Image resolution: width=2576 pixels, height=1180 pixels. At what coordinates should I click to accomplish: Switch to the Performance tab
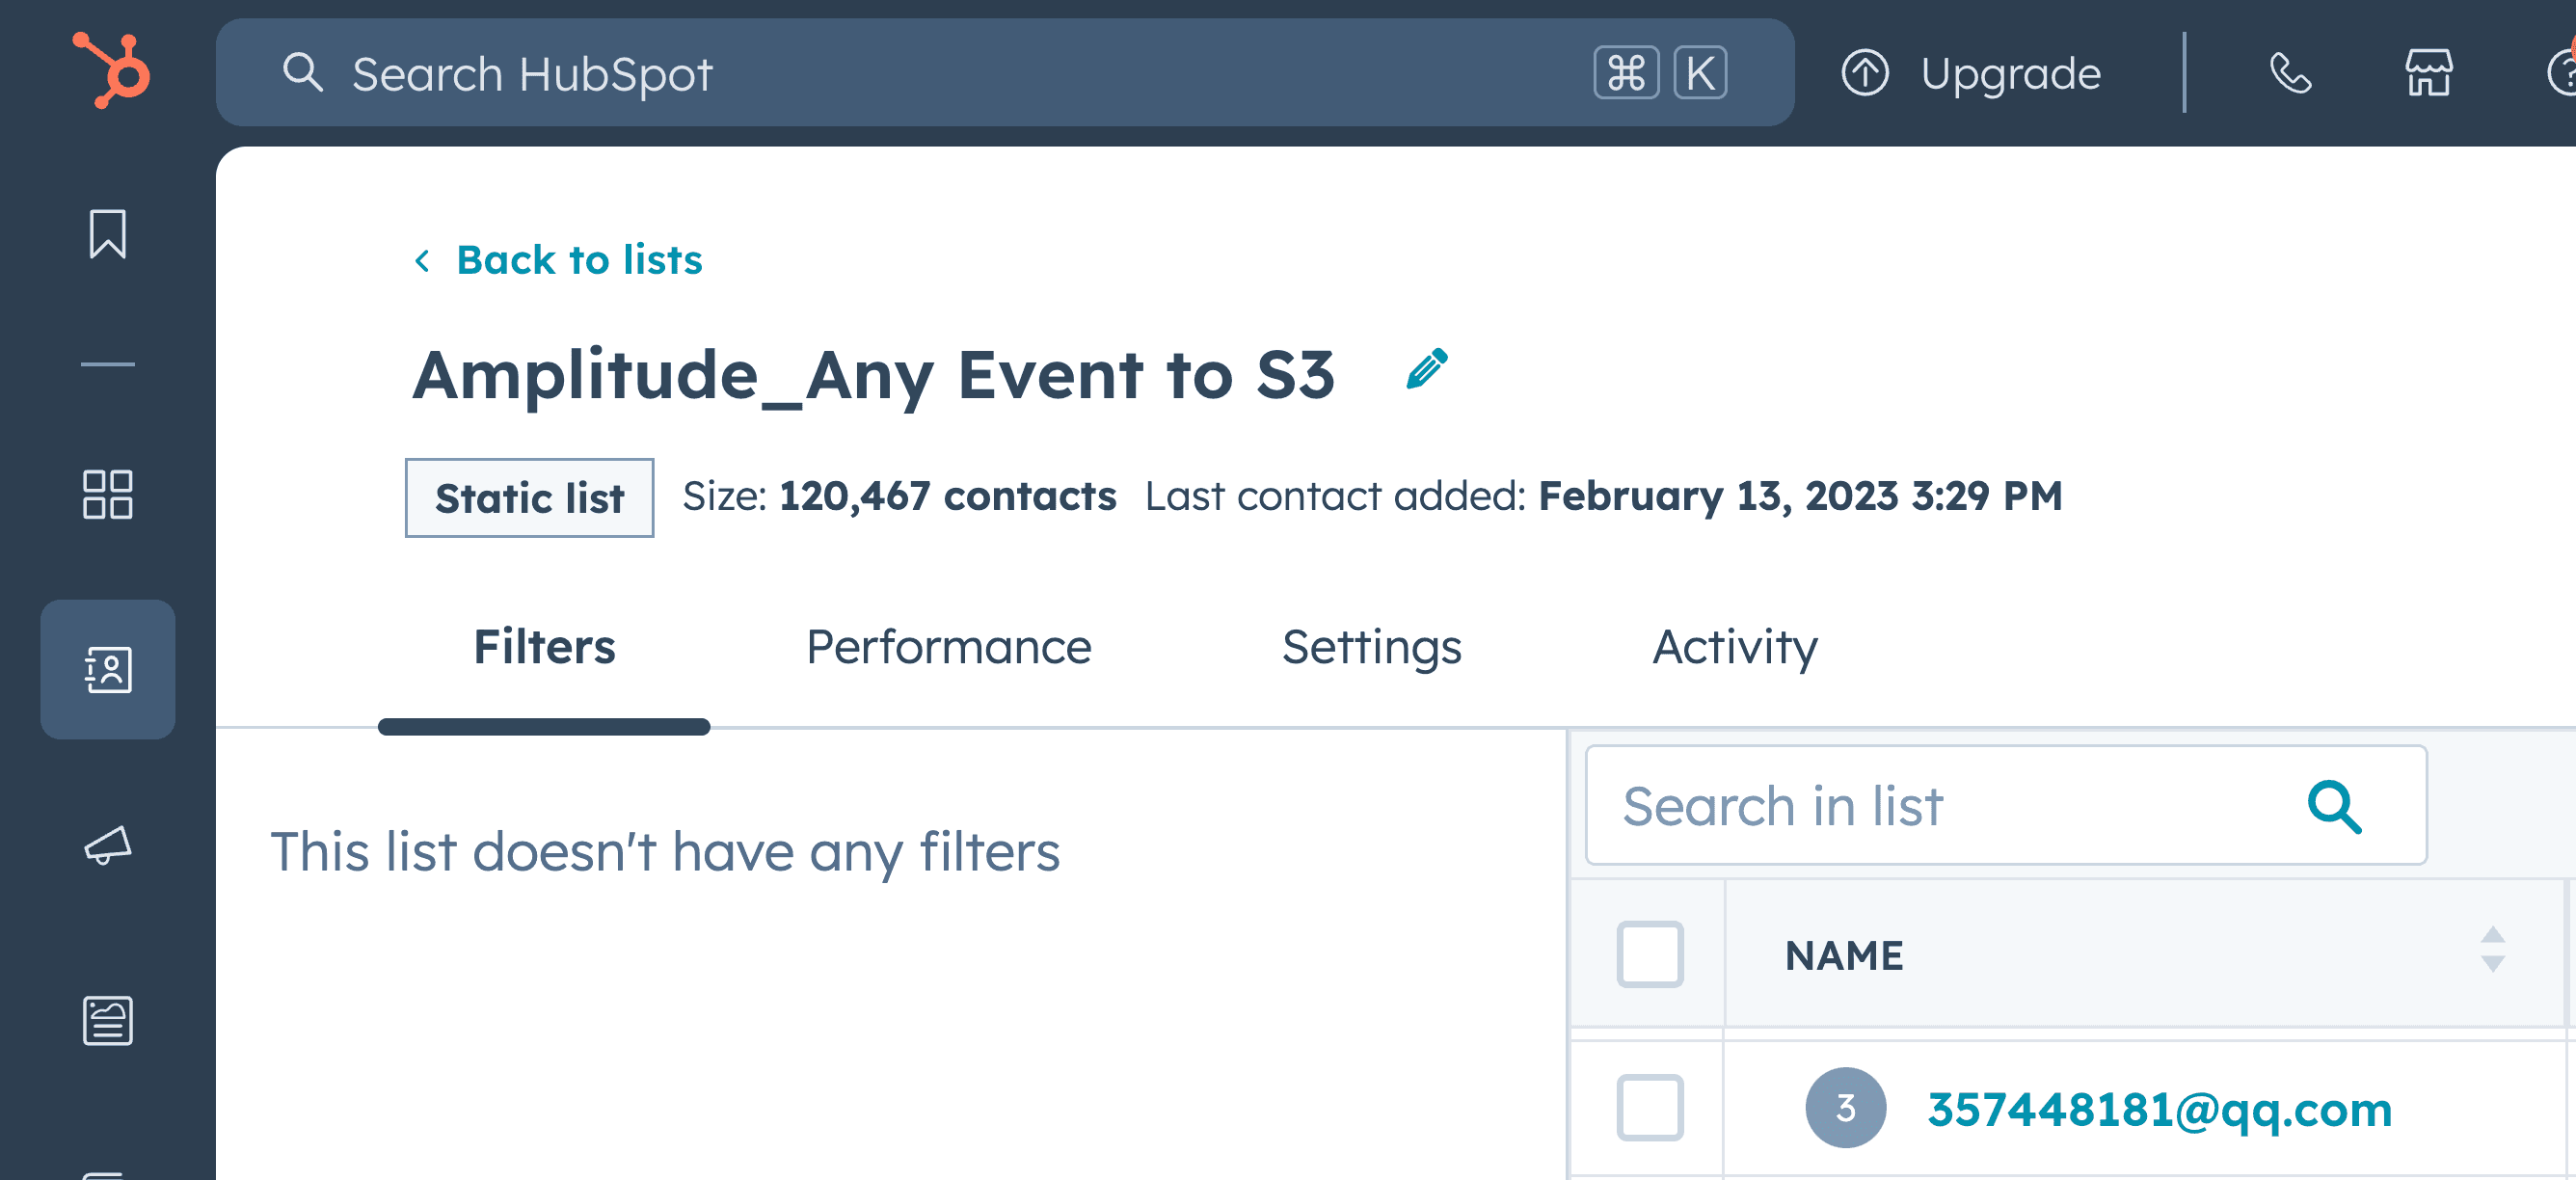pos(950,647)
